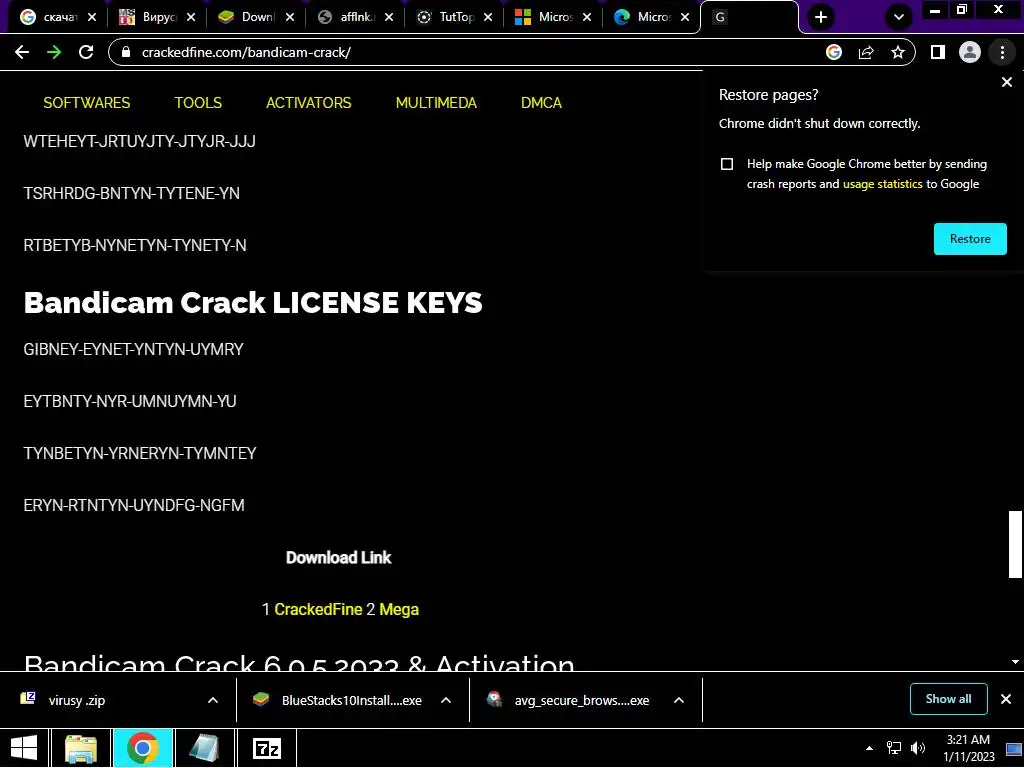Open the network status tray icon
The height and width of the screenshot is (768, 1024).
(893, 748)
